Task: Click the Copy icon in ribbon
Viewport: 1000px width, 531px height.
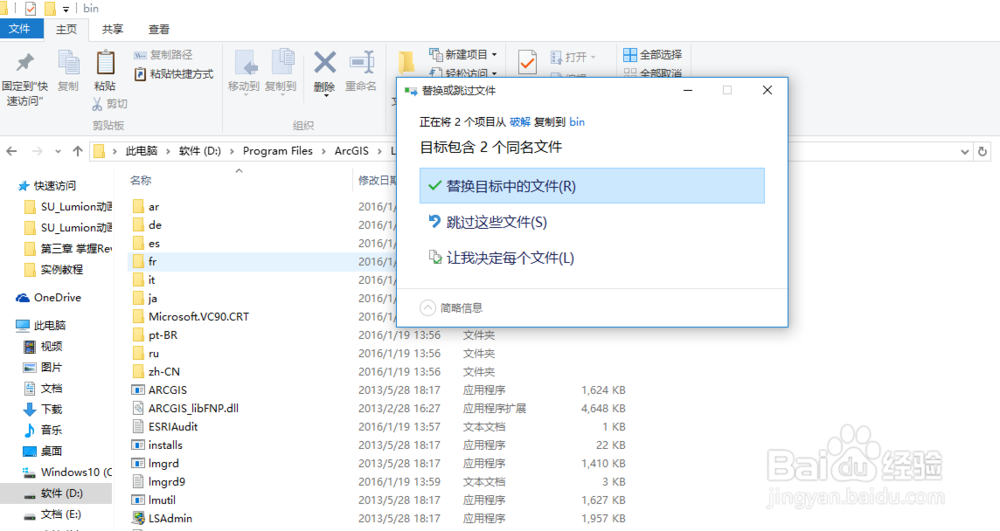Action: click(x=68, y=63)
